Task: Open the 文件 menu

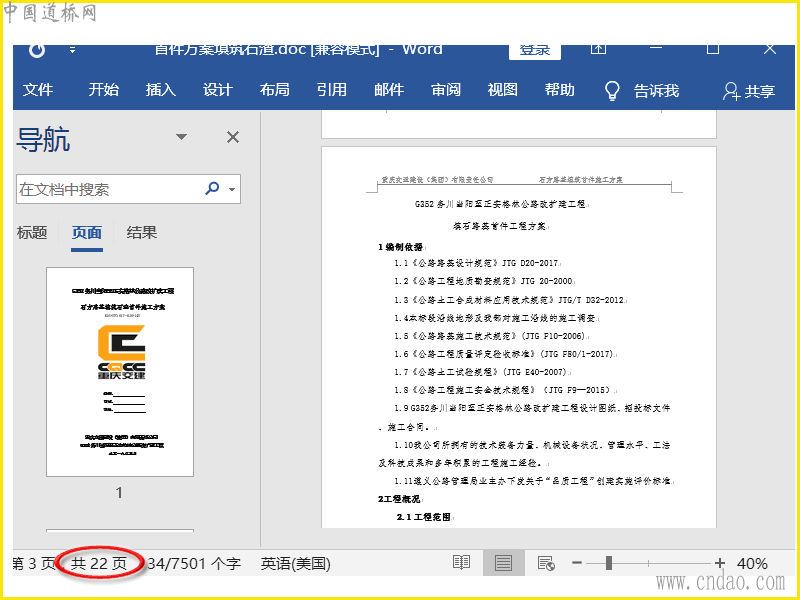Action: (x=38, y=90)
